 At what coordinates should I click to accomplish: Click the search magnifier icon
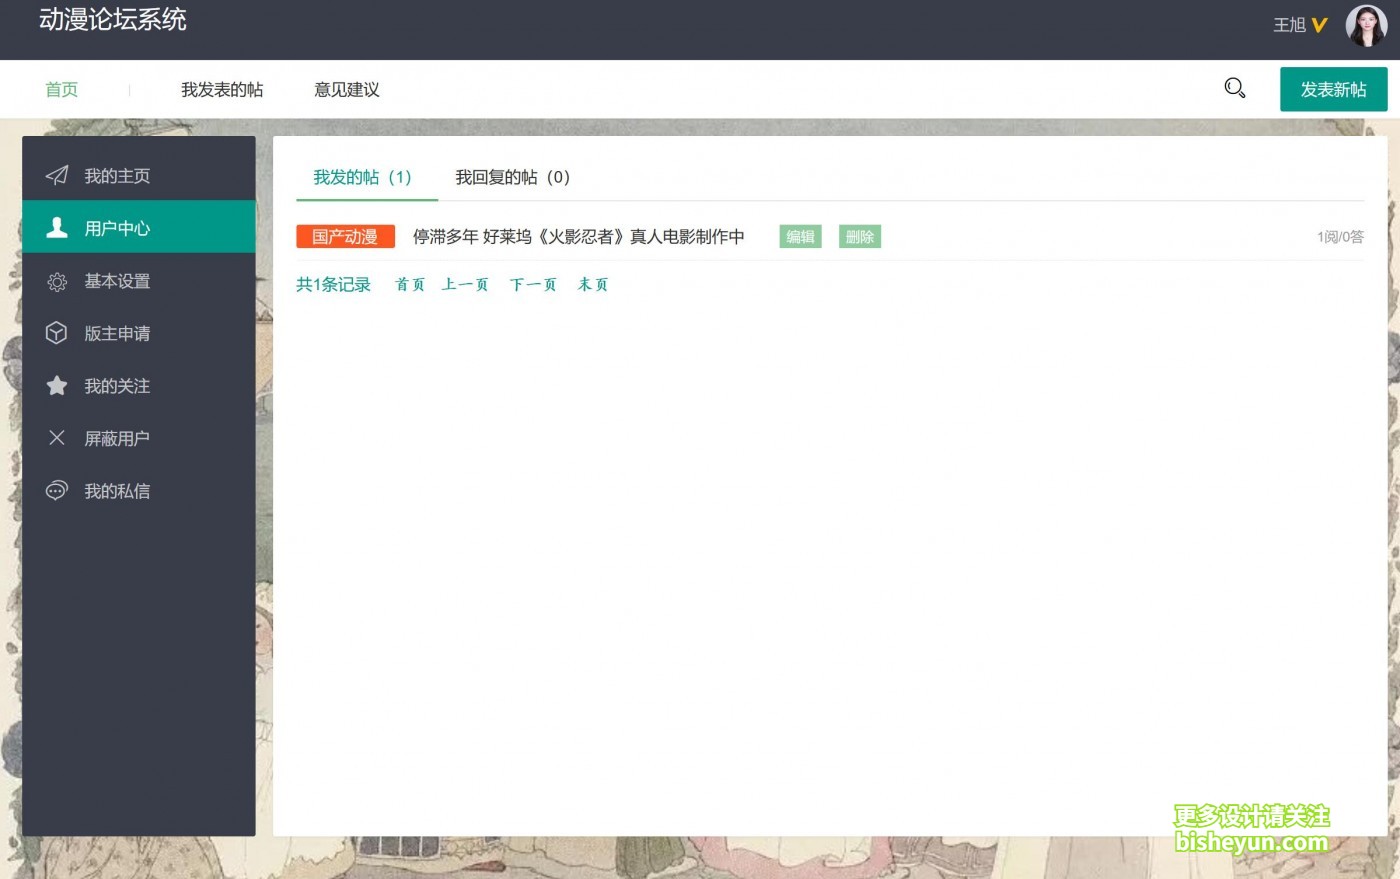click(x=1235, y=88)
